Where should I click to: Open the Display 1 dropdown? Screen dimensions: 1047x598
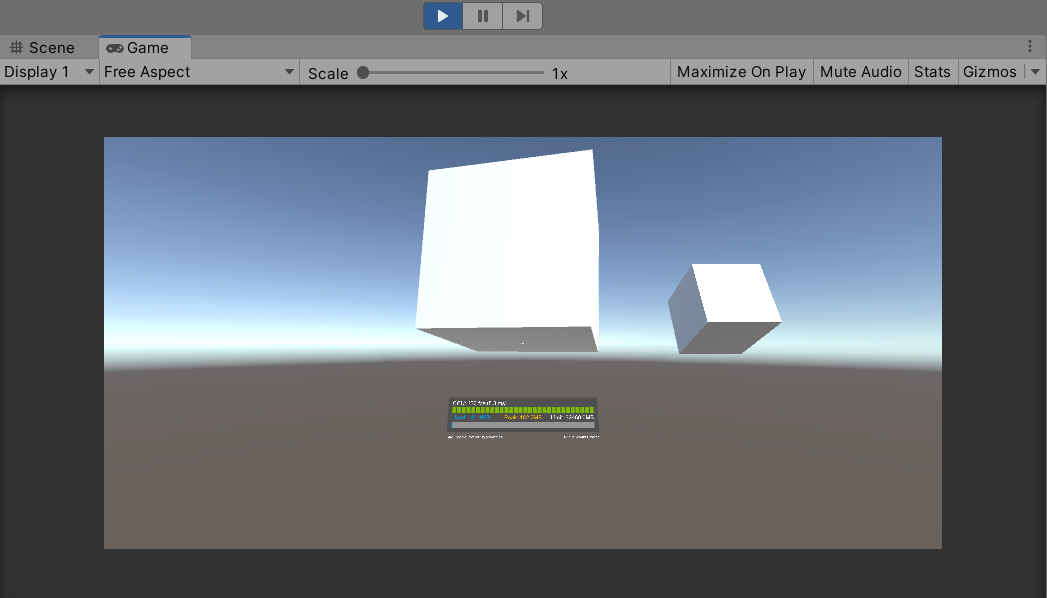tap(49, 72)
